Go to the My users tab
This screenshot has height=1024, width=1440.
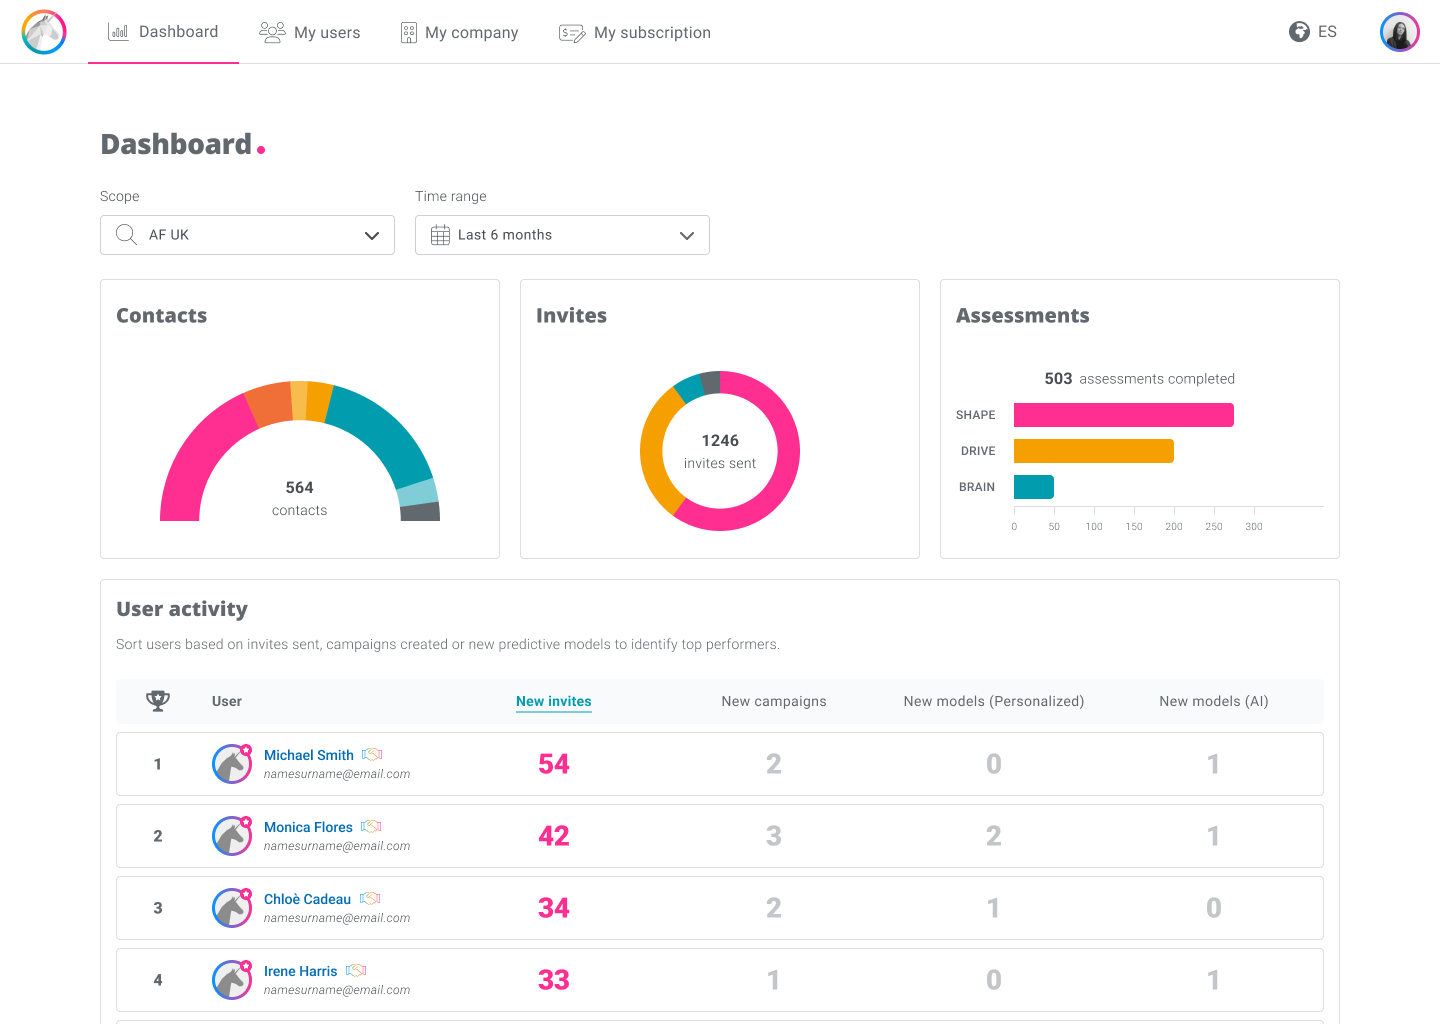(309, 32)
